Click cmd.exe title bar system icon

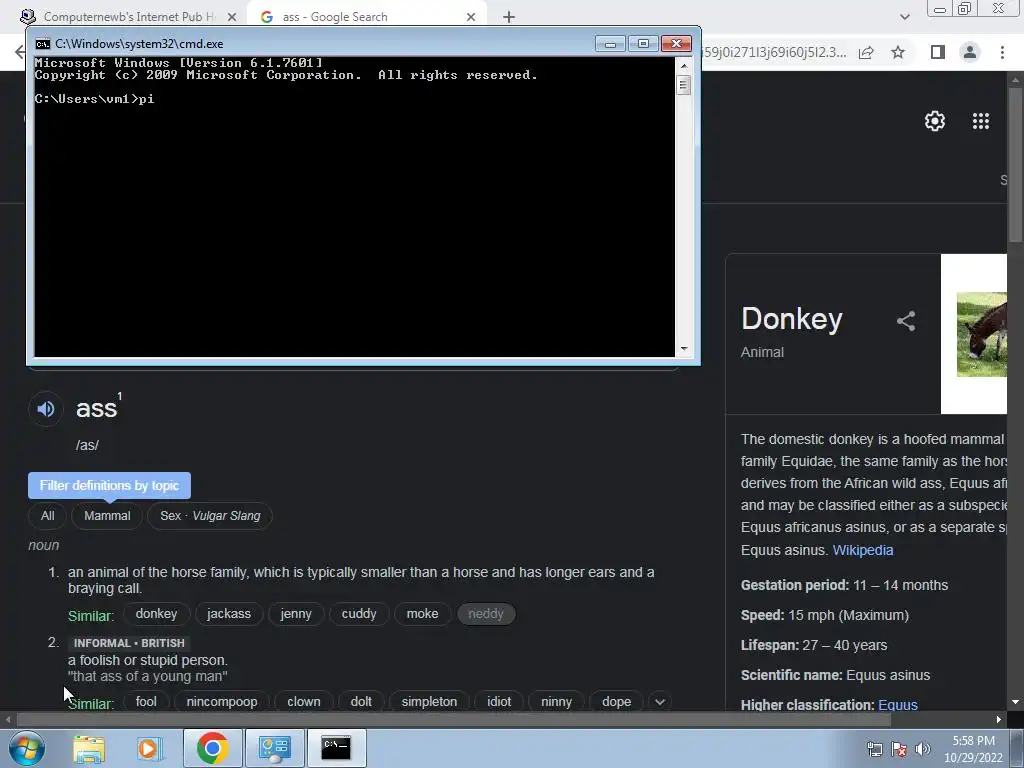tap(42, 44)
